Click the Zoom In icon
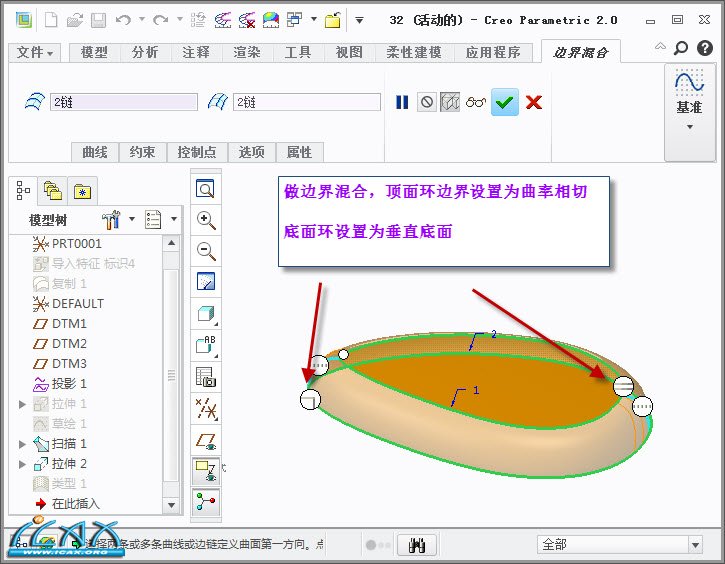The width and height of the screenshot is (725, 564). pyautogui.click(x=206, y=220)
